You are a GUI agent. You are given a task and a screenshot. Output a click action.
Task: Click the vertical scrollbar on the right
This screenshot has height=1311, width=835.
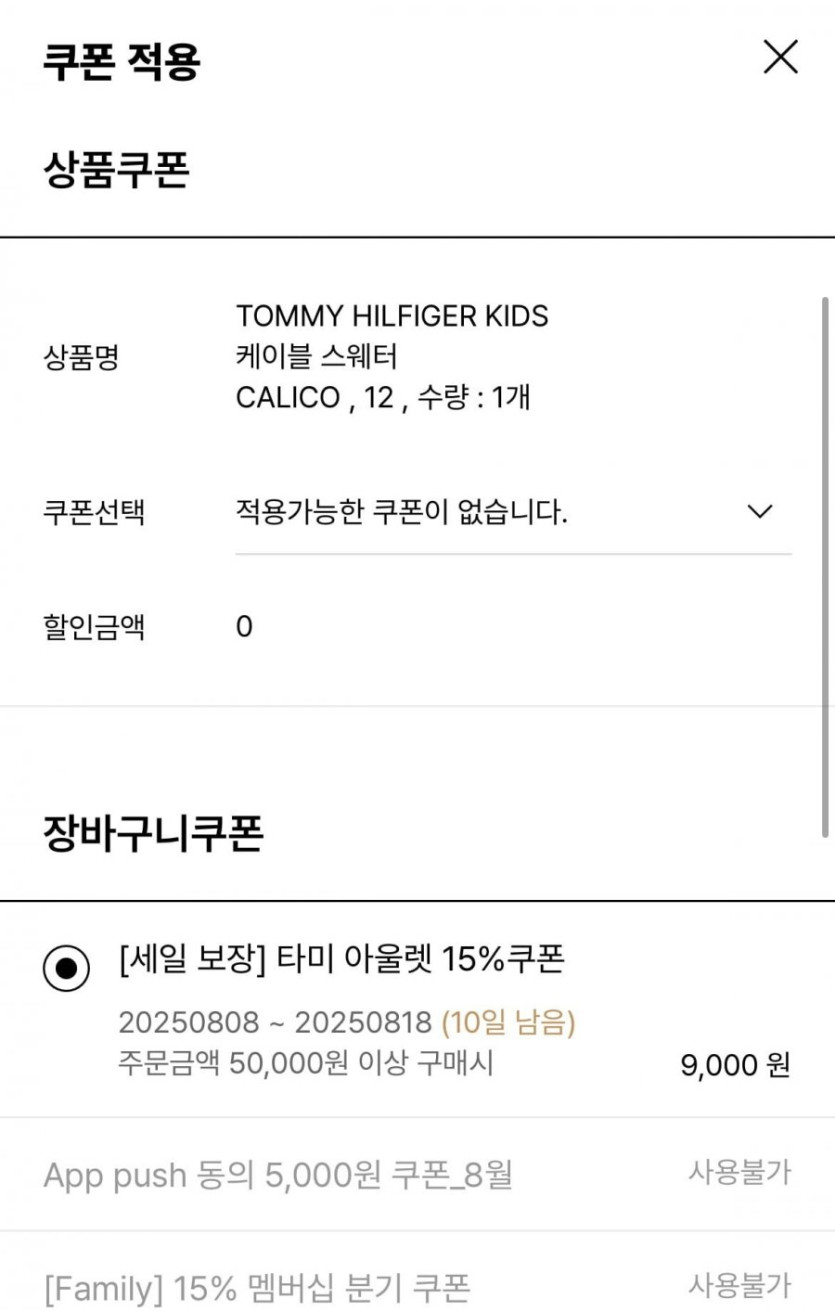click(x=825, y=565)
